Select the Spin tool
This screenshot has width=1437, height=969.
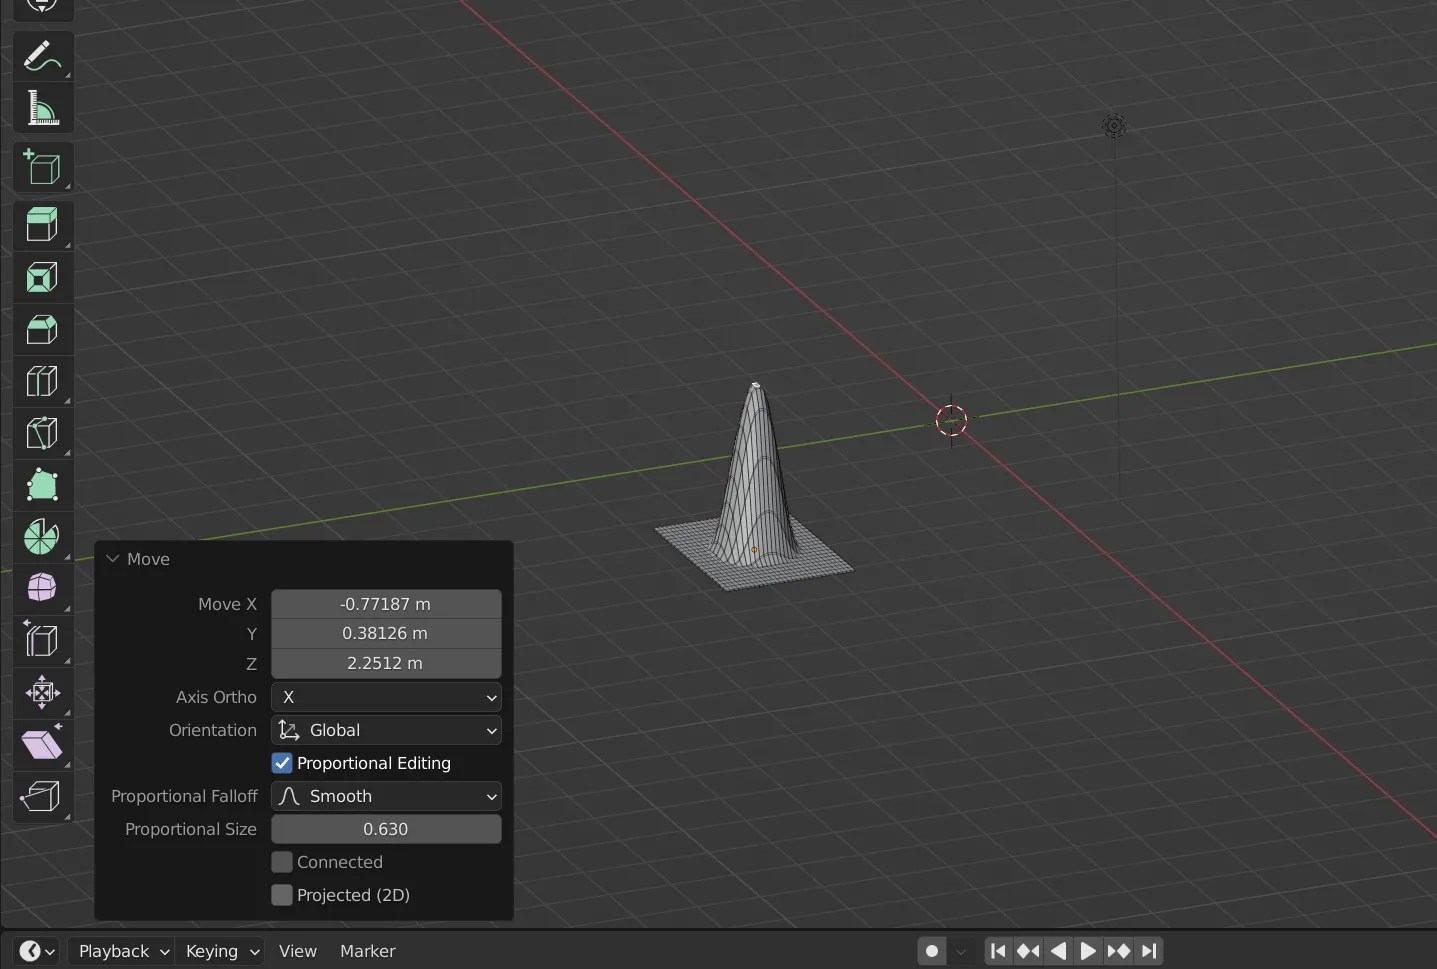click(44, 538)
